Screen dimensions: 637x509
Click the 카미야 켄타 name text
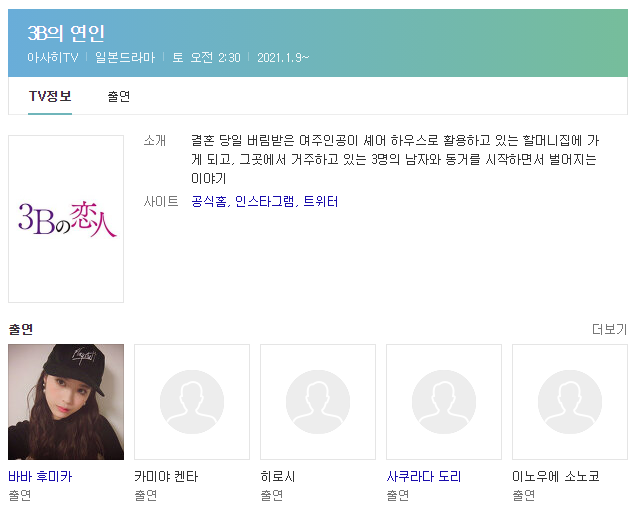[166, 476]
